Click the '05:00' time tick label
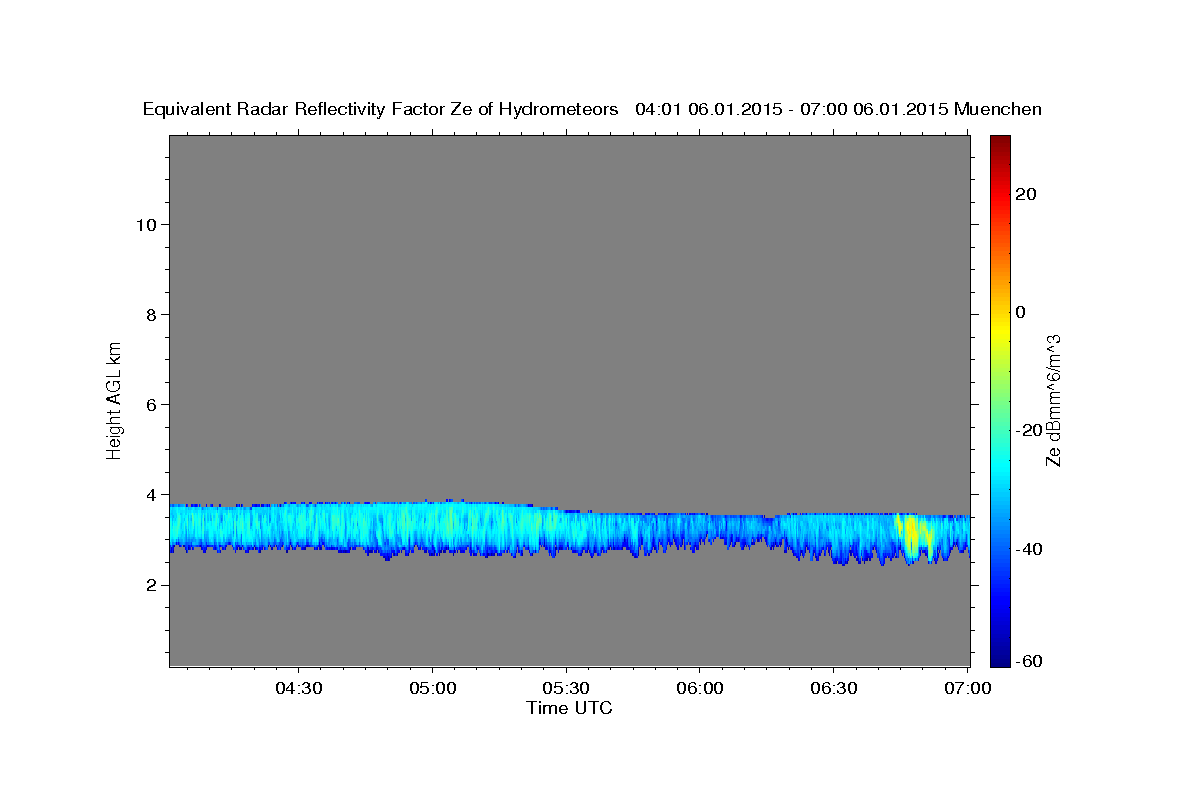The height and width of the screenshot is (800, 1200). (433, 688)
